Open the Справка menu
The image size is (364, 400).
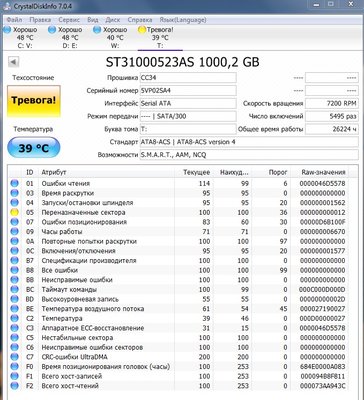[140, 20]
